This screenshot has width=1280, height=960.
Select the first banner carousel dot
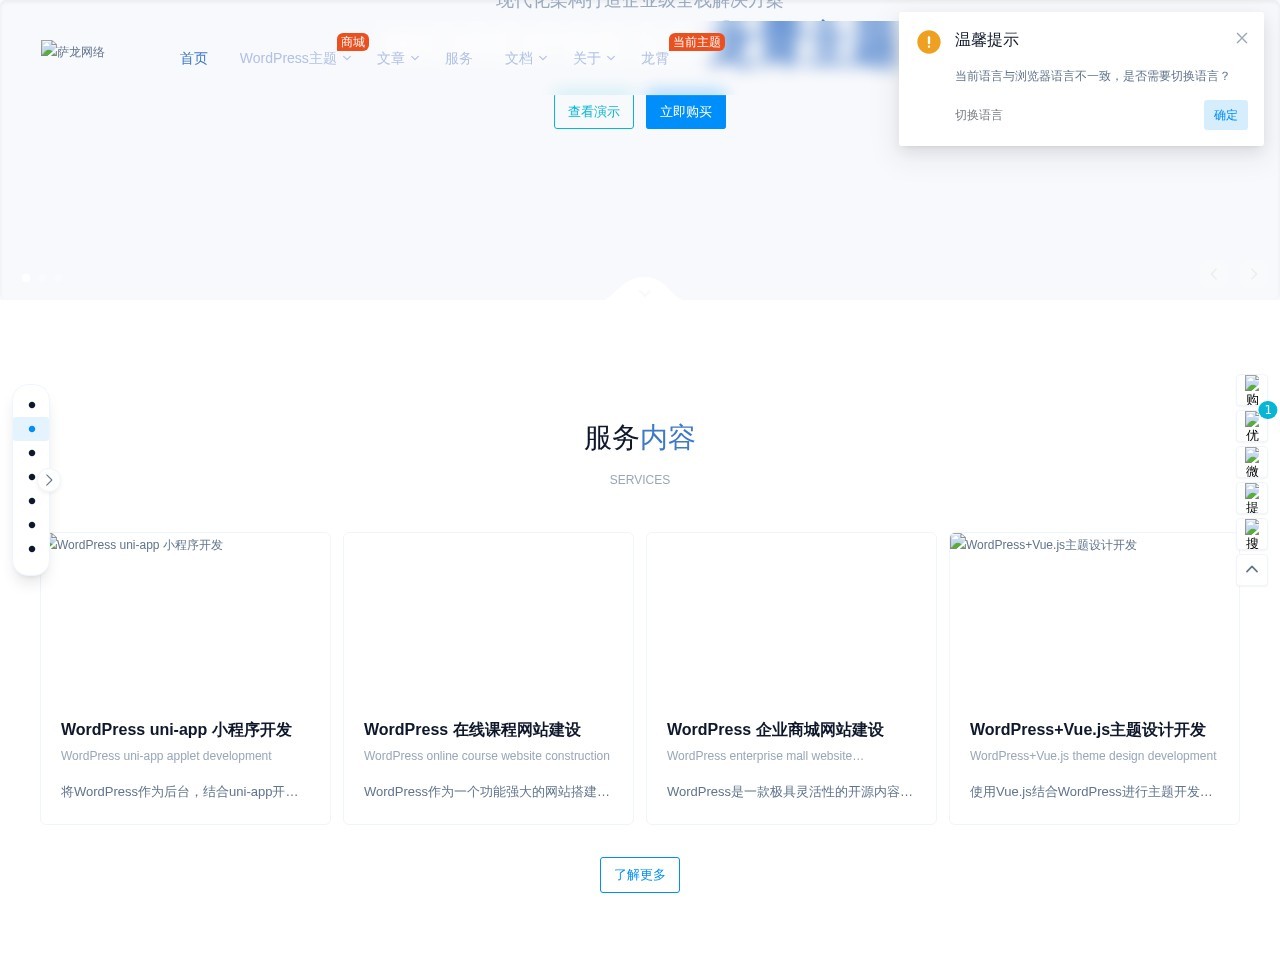26,278
